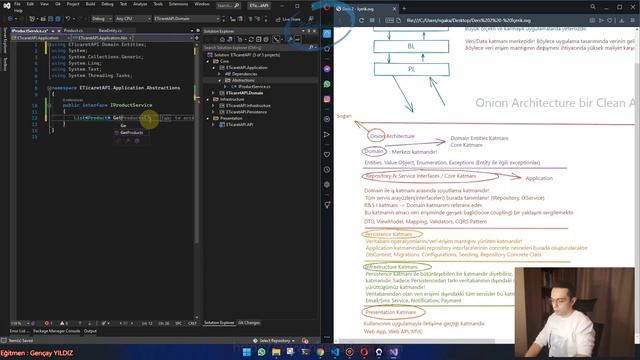Pin the IProductService.cs tab
Image resolution: width=640 pixels, height=360 pixels.
coord(53,31)
